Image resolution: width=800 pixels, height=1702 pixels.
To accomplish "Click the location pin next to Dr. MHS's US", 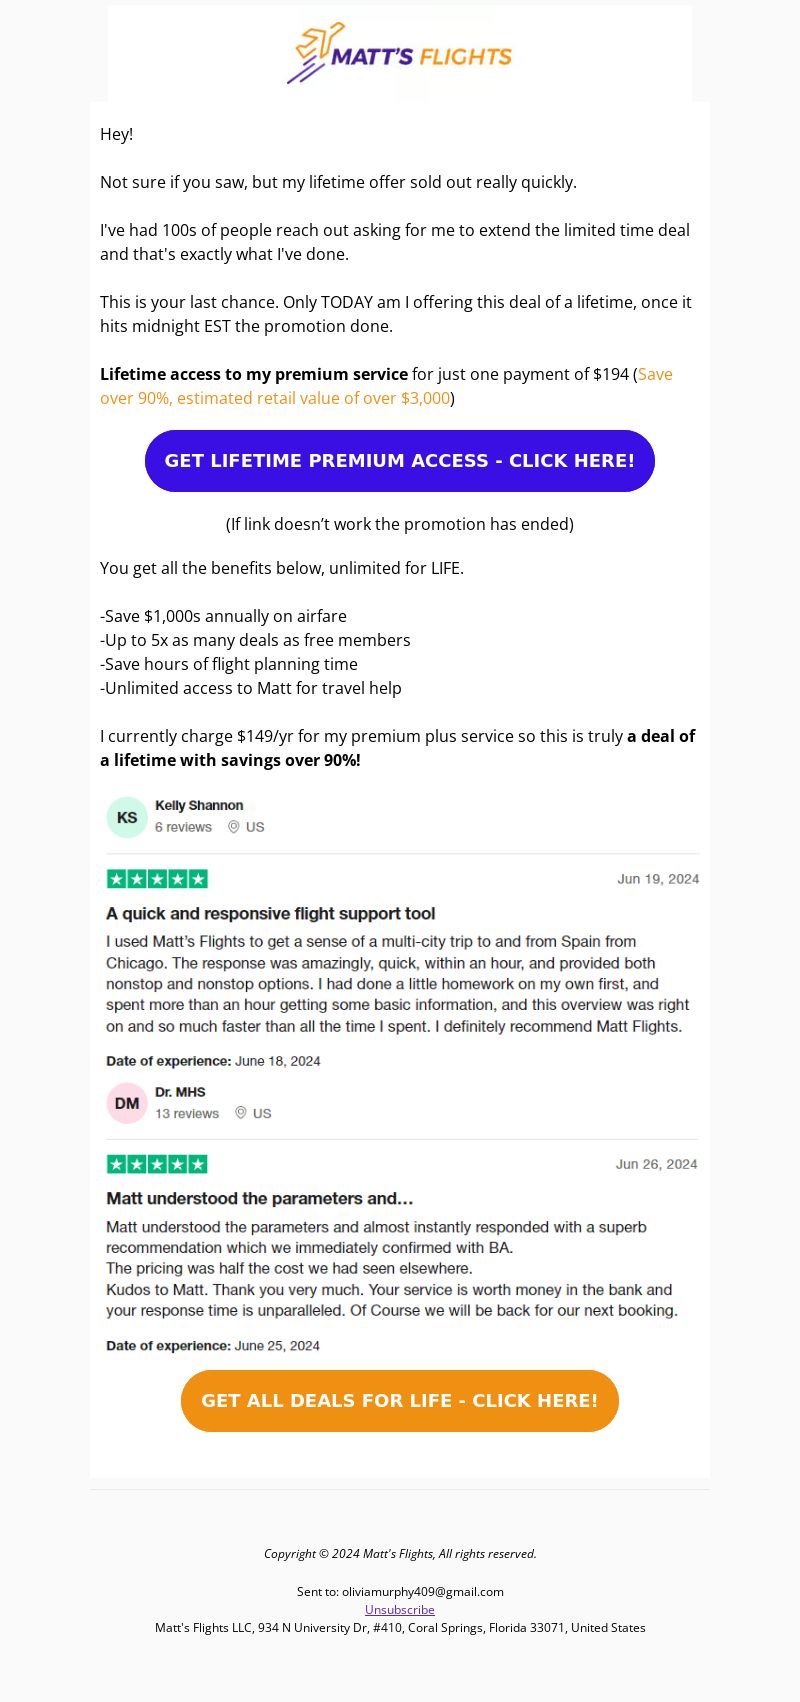I will point(241,1113).
